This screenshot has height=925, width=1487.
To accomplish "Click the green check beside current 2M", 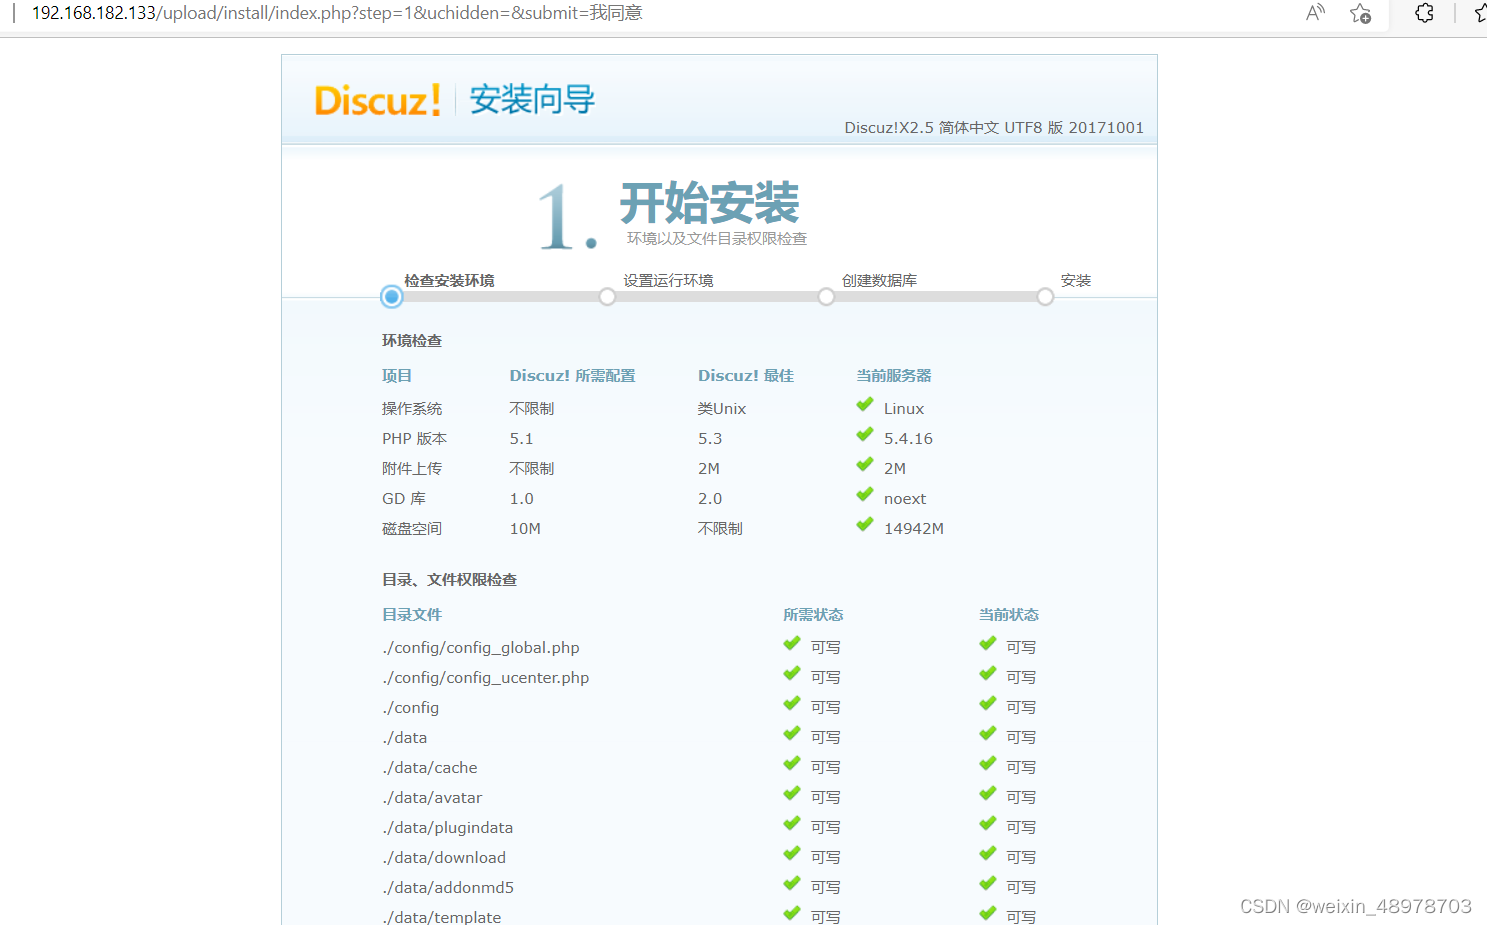I will coord(865,465).
